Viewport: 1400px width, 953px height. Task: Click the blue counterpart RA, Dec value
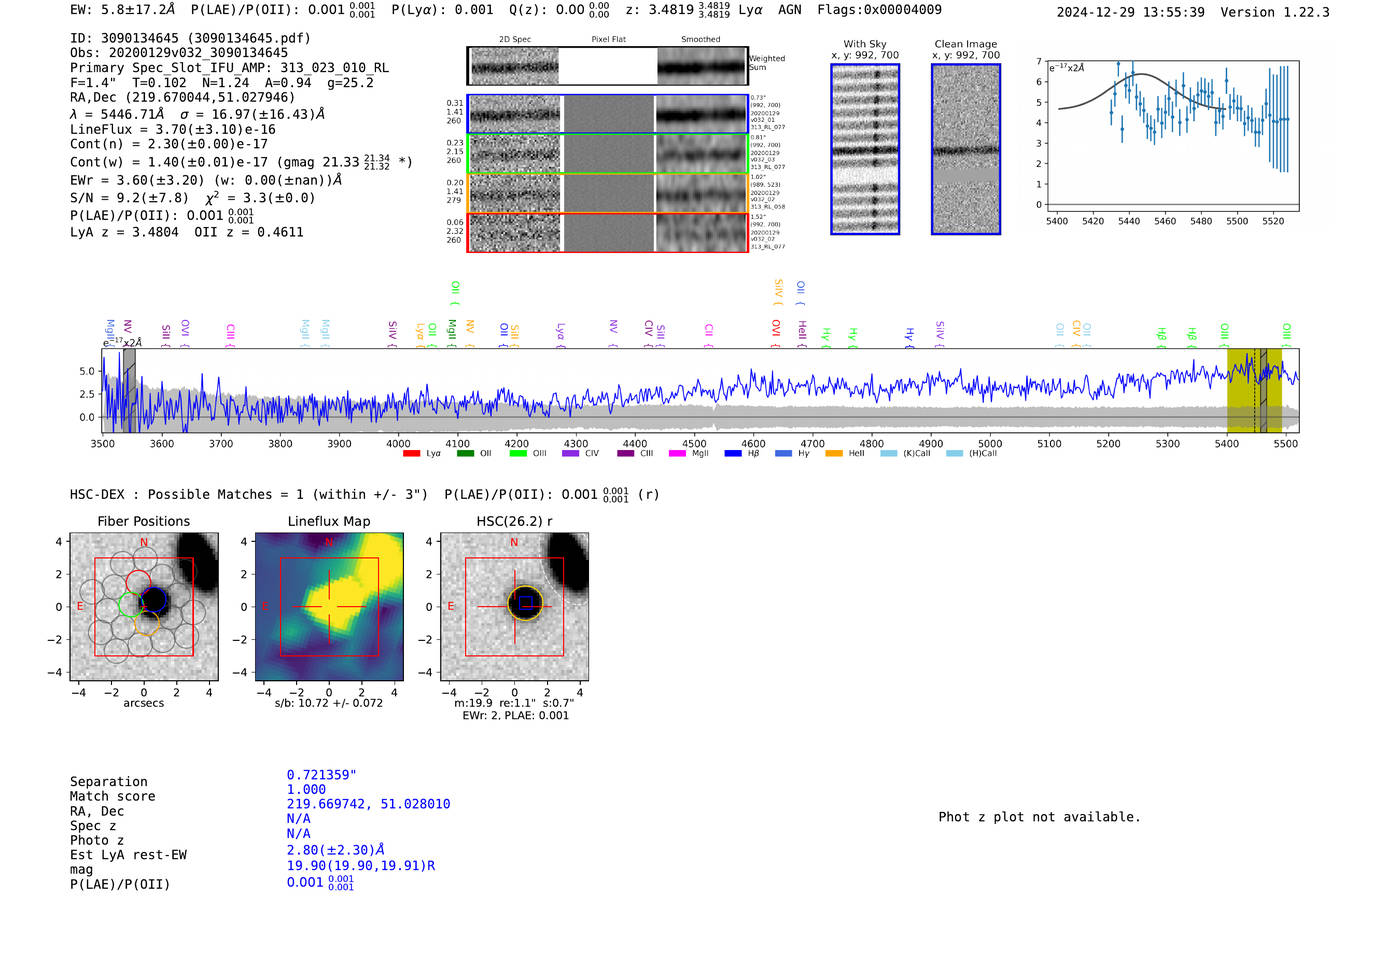coord(368,804)
